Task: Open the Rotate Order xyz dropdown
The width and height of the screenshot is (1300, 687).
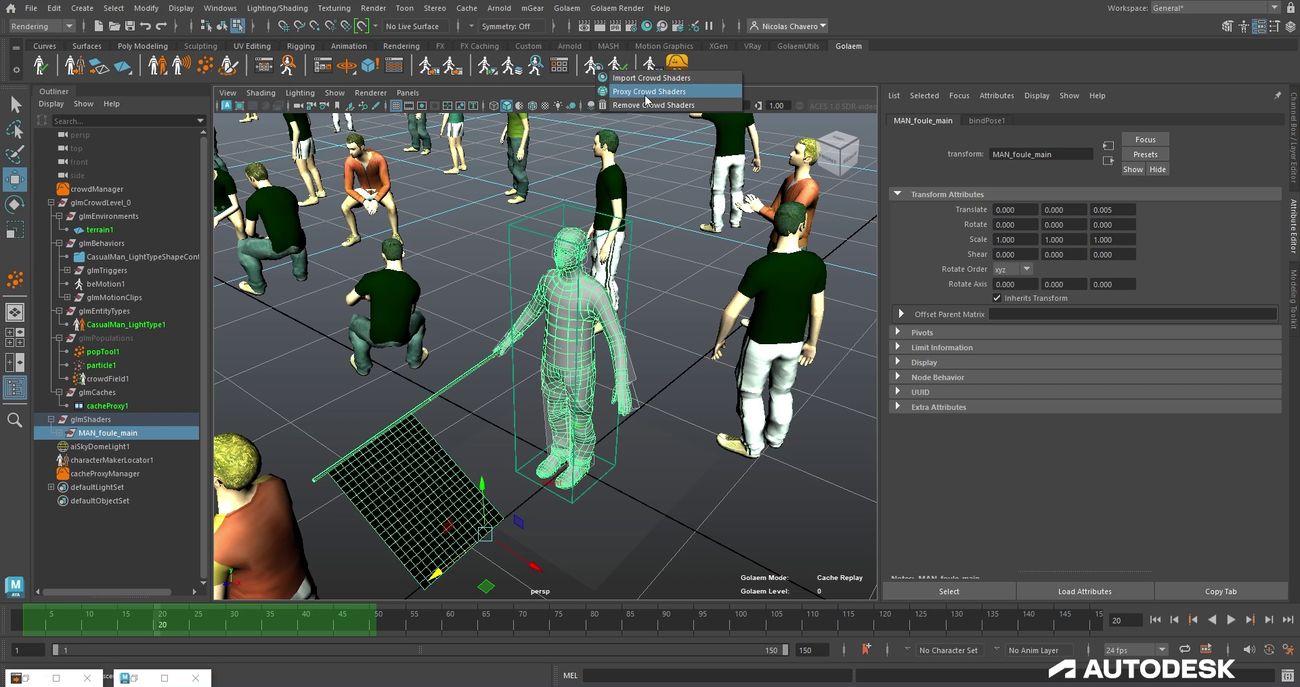Action: tap(1011, 269)
